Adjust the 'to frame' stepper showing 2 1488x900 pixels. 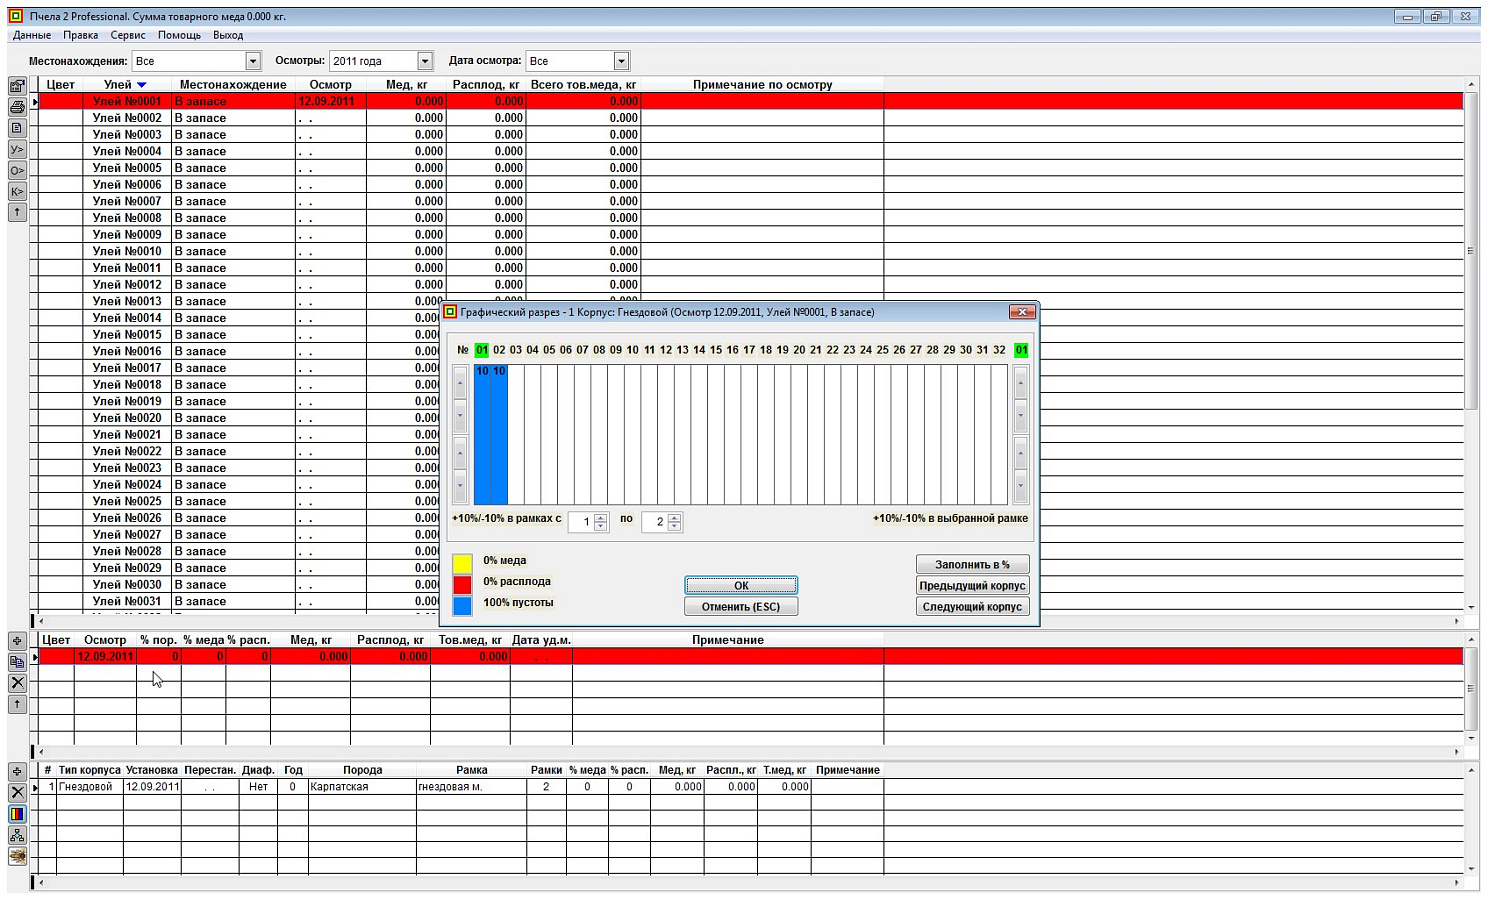675,522
